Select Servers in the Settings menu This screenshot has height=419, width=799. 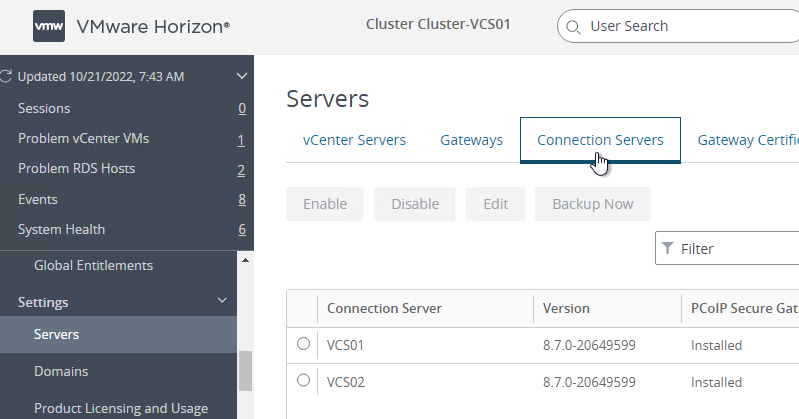[118, 334]
